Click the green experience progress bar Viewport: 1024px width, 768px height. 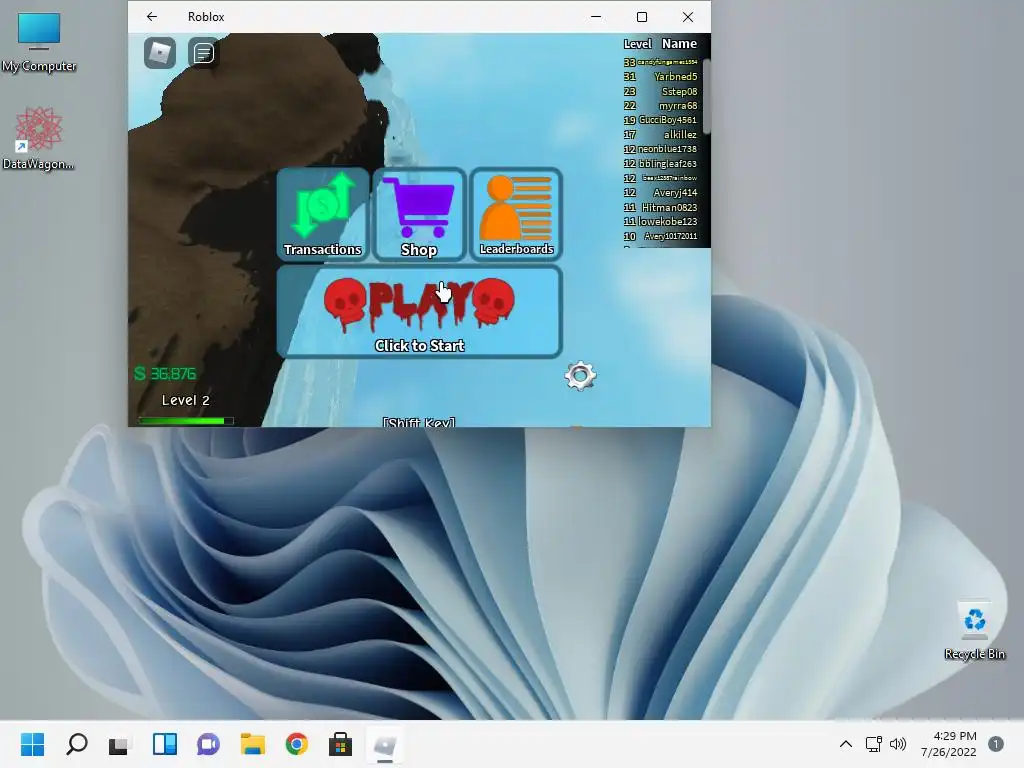tap(185, 421)
